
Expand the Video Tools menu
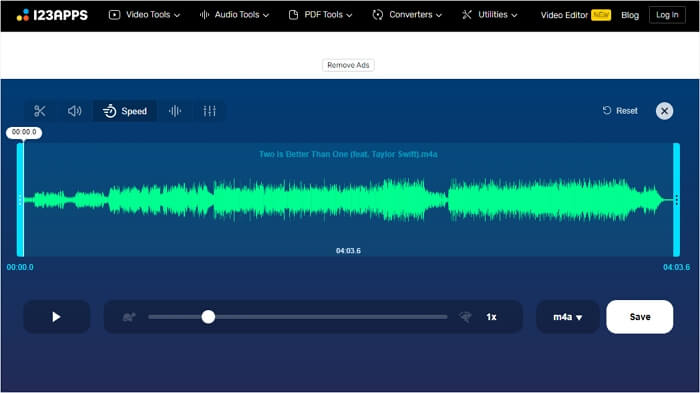pos(144,15)
